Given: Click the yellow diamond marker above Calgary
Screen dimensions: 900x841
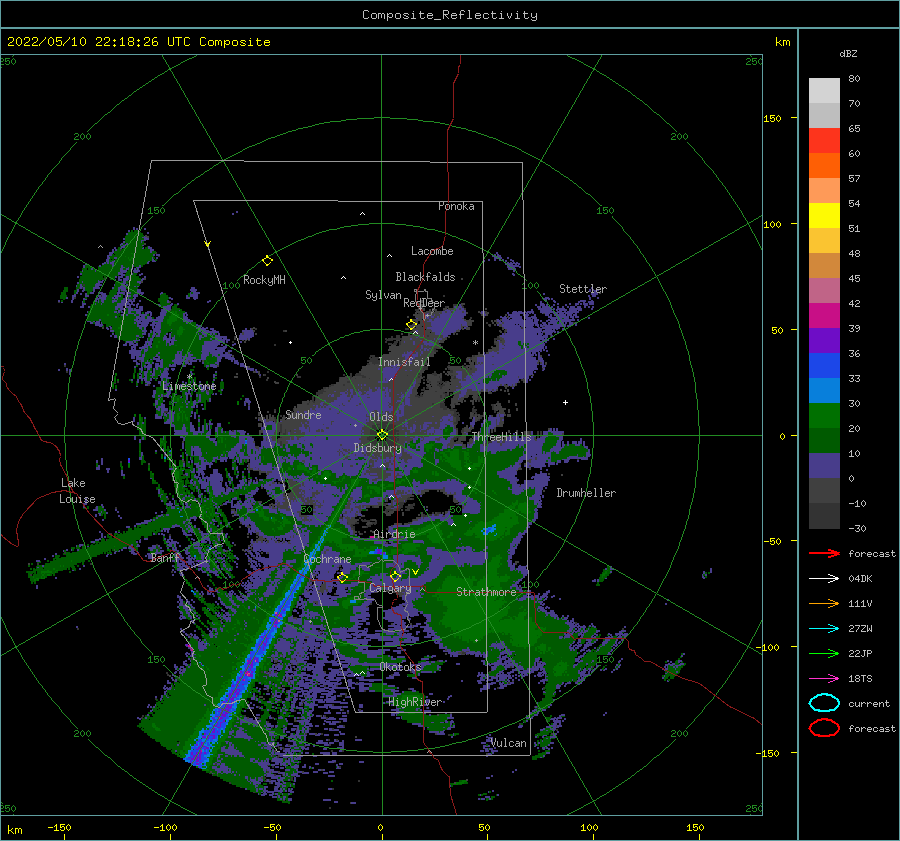Looking at the screenshot, I should click(395, 576).
